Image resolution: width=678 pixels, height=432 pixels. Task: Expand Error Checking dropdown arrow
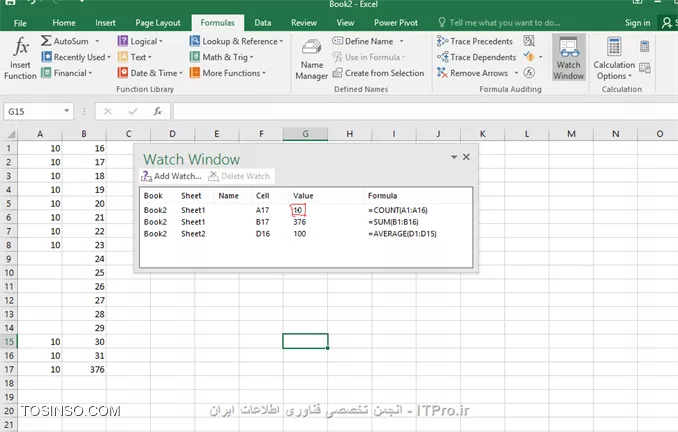tap(540, 57)
